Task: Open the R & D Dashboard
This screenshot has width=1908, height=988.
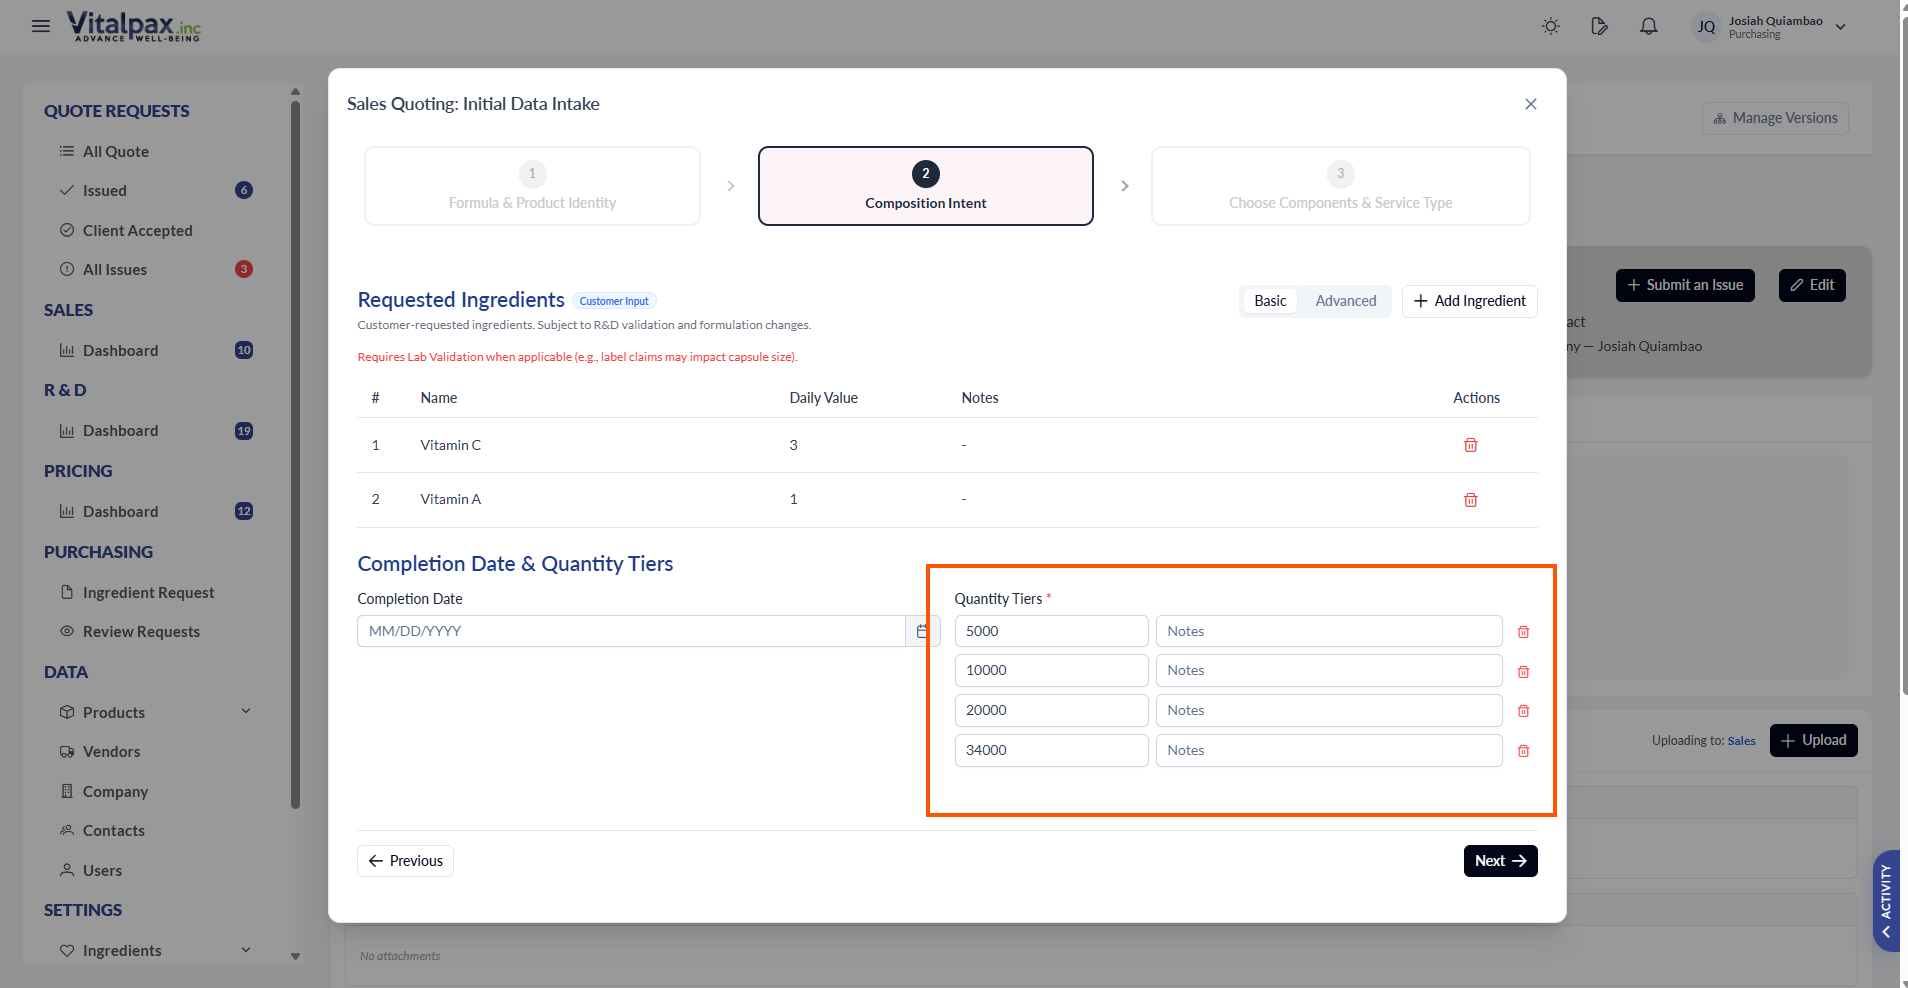Action: point(155,430)
